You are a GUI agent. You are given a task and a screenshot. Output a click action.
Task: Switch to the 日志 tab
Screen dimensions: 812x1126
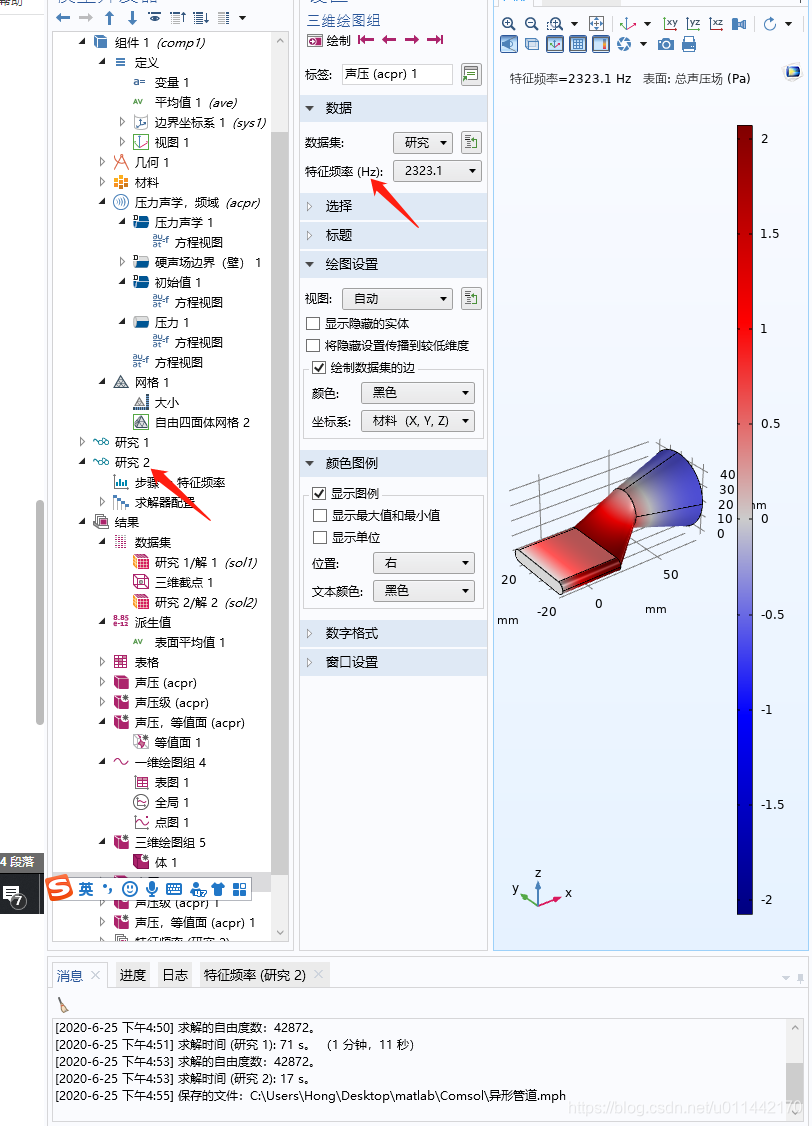point(174,975)
